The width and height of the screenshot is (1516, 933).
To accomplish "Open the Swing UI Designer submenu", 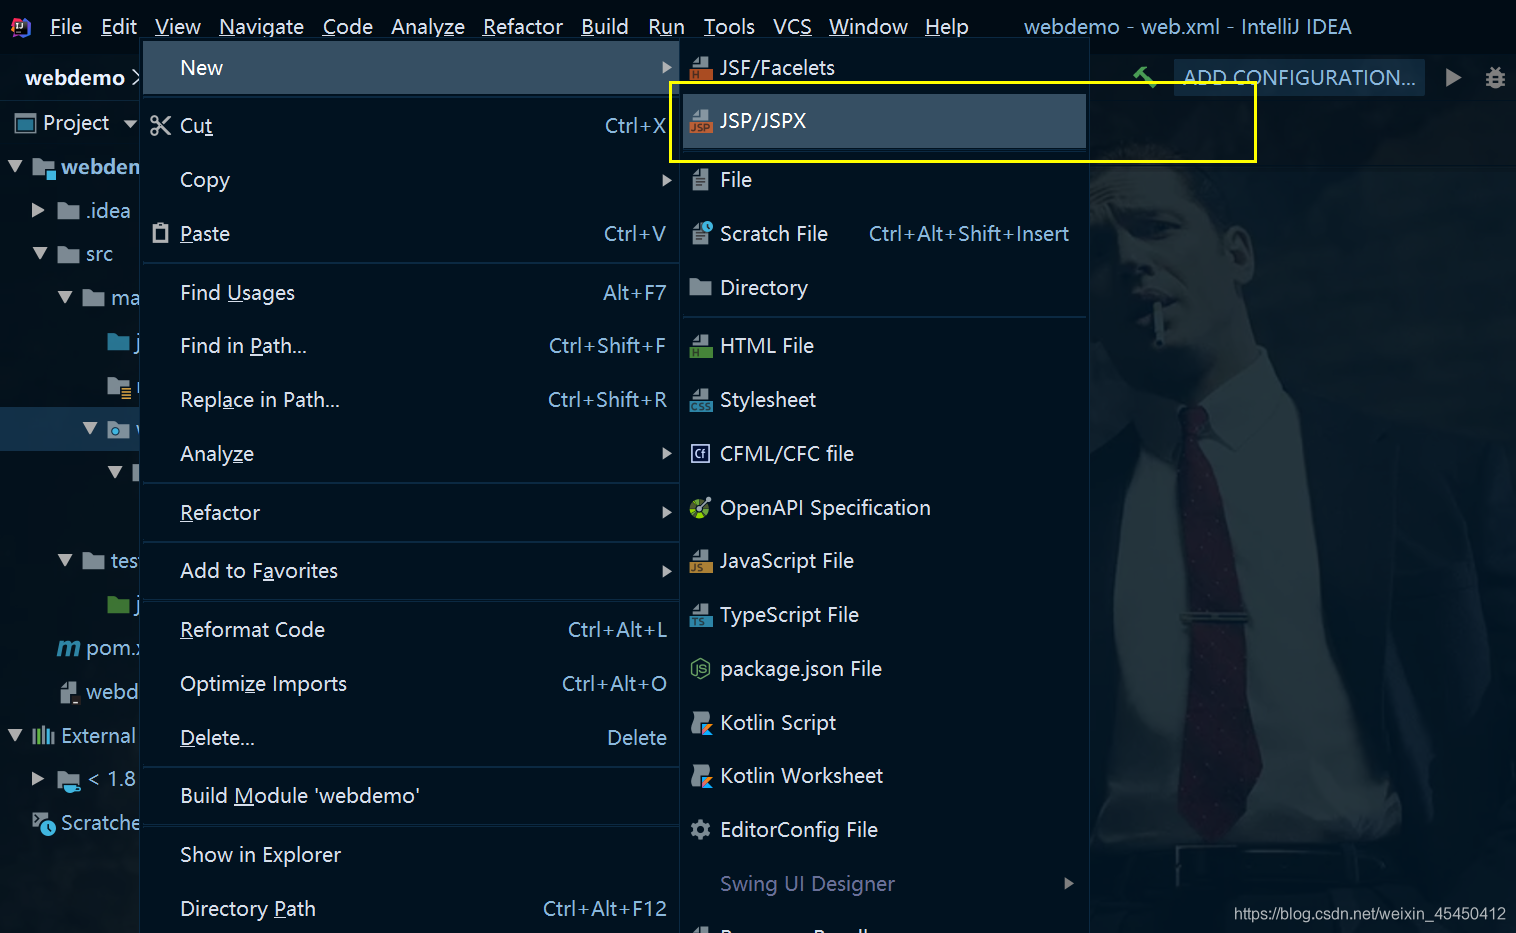I will point(885,884).
